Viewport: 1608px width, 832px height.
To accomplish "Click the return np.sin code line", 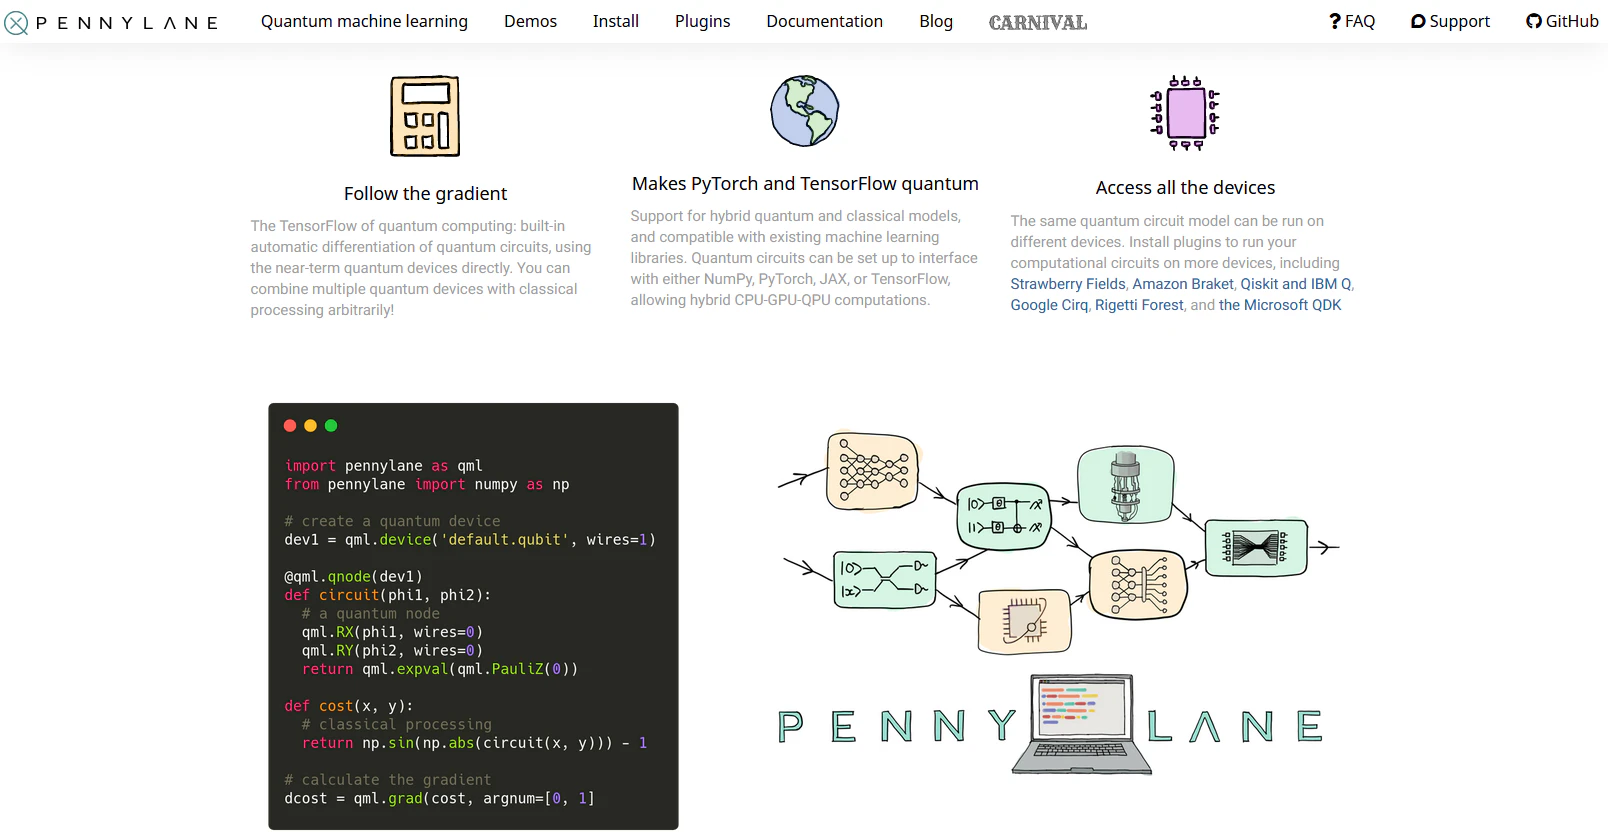I will 475,743.
